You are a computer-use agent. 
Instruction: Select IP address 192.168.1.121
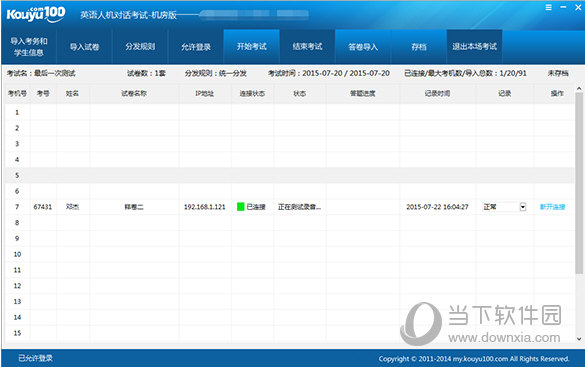pos(204,207)
